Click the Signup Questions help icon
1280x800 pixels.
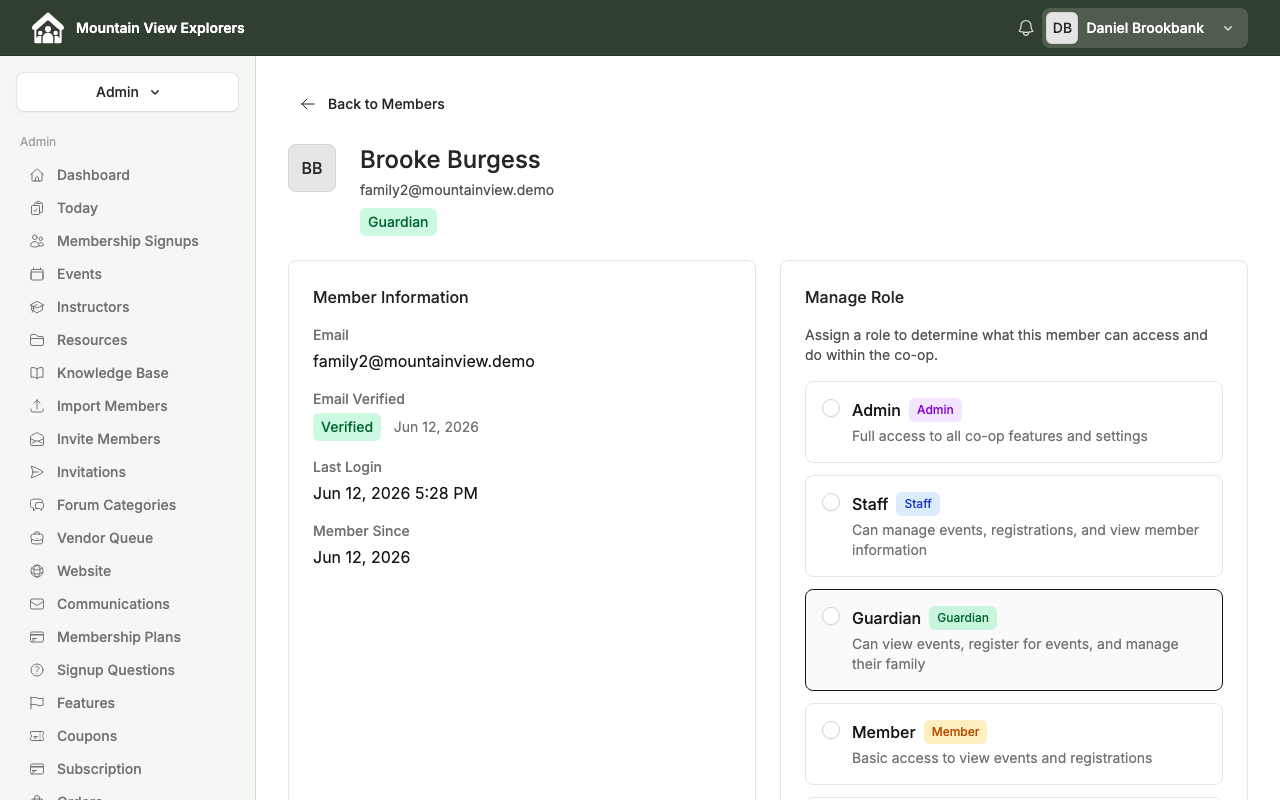[37, 670]
